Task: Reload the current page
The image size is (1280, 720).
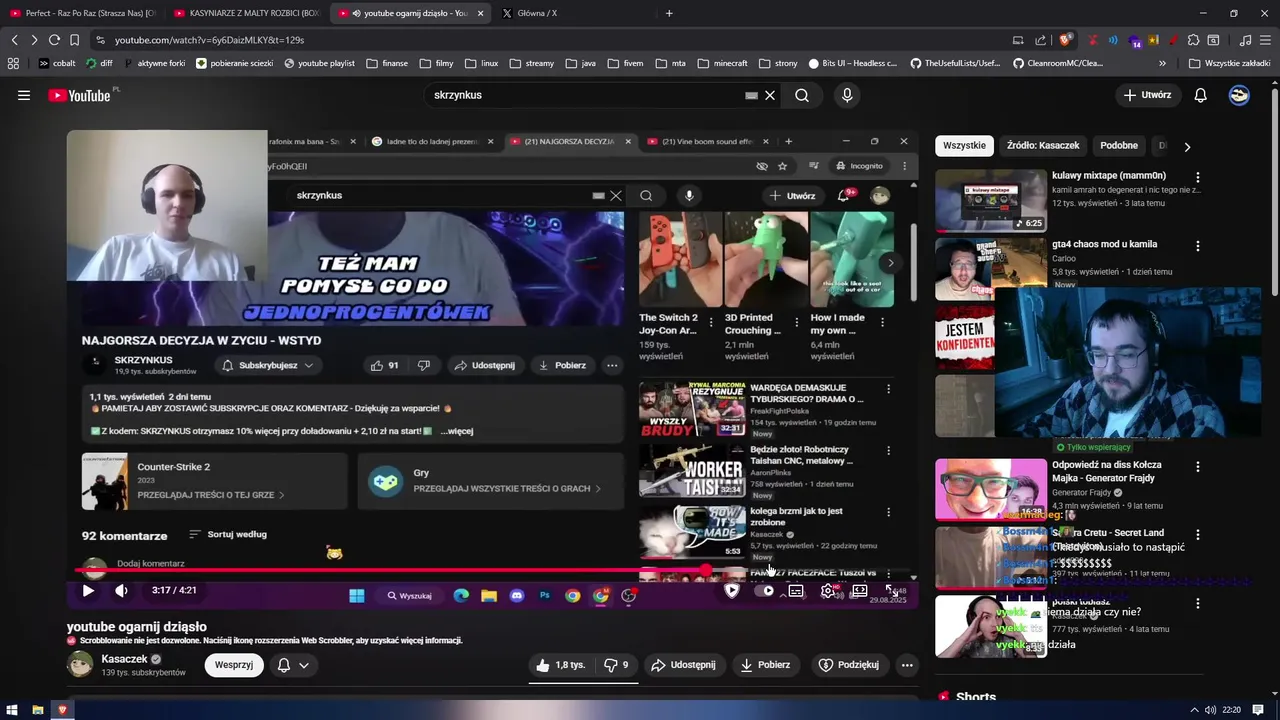Action: click(55, 40)
